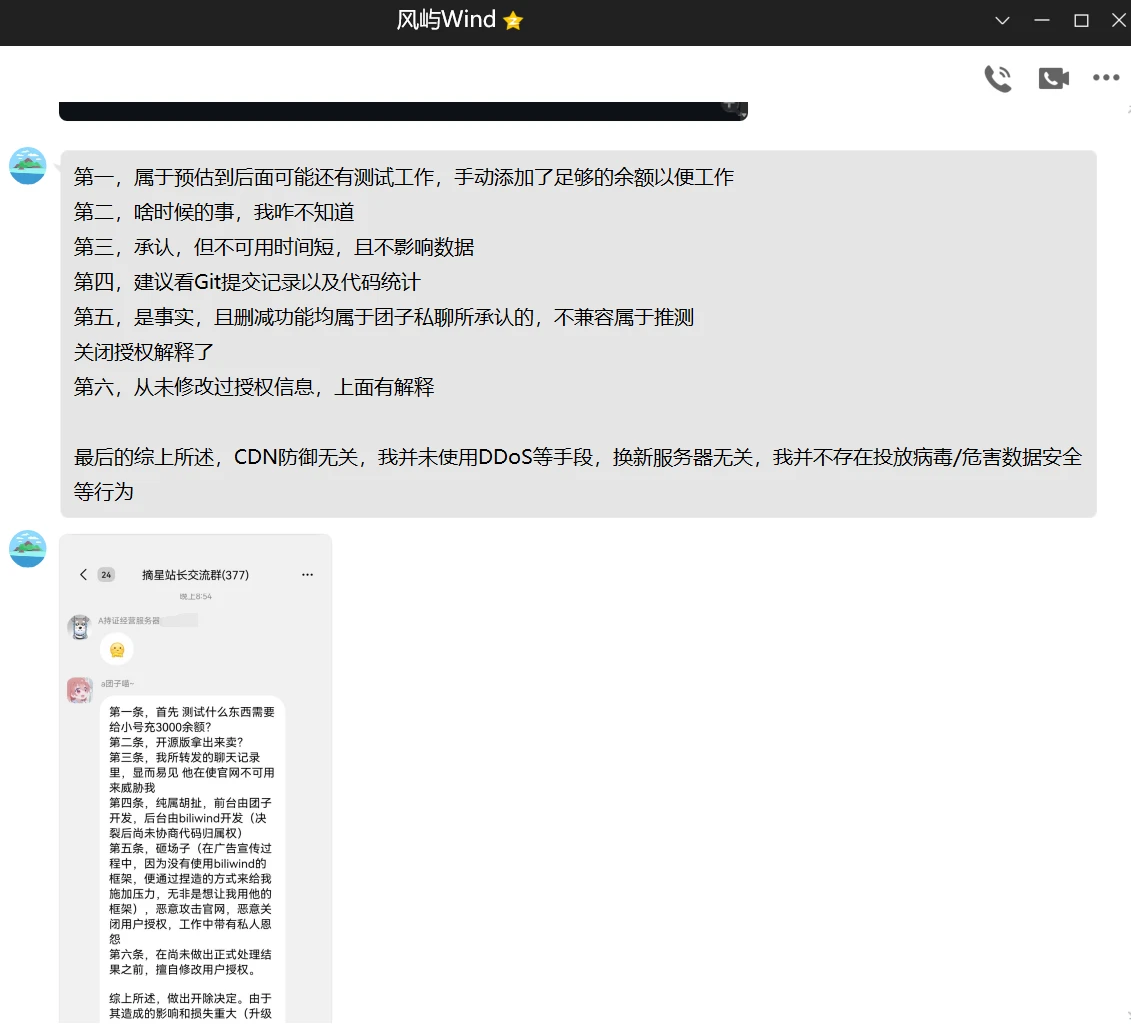This screenshot has width=1131, height=1025.
Task: Click the yellow emoji sticker bubble
Action: click(117, 650)
